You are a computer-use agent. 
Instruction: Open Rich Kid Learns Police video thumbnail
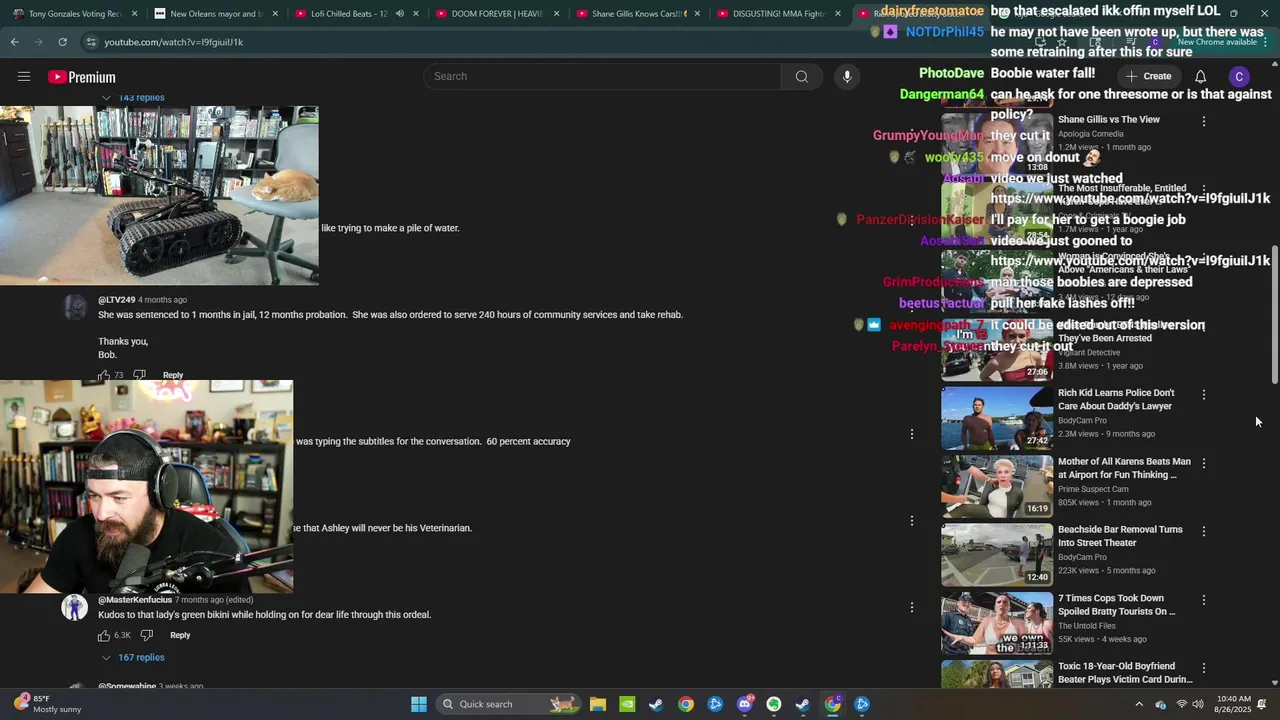tap(997, 418)
